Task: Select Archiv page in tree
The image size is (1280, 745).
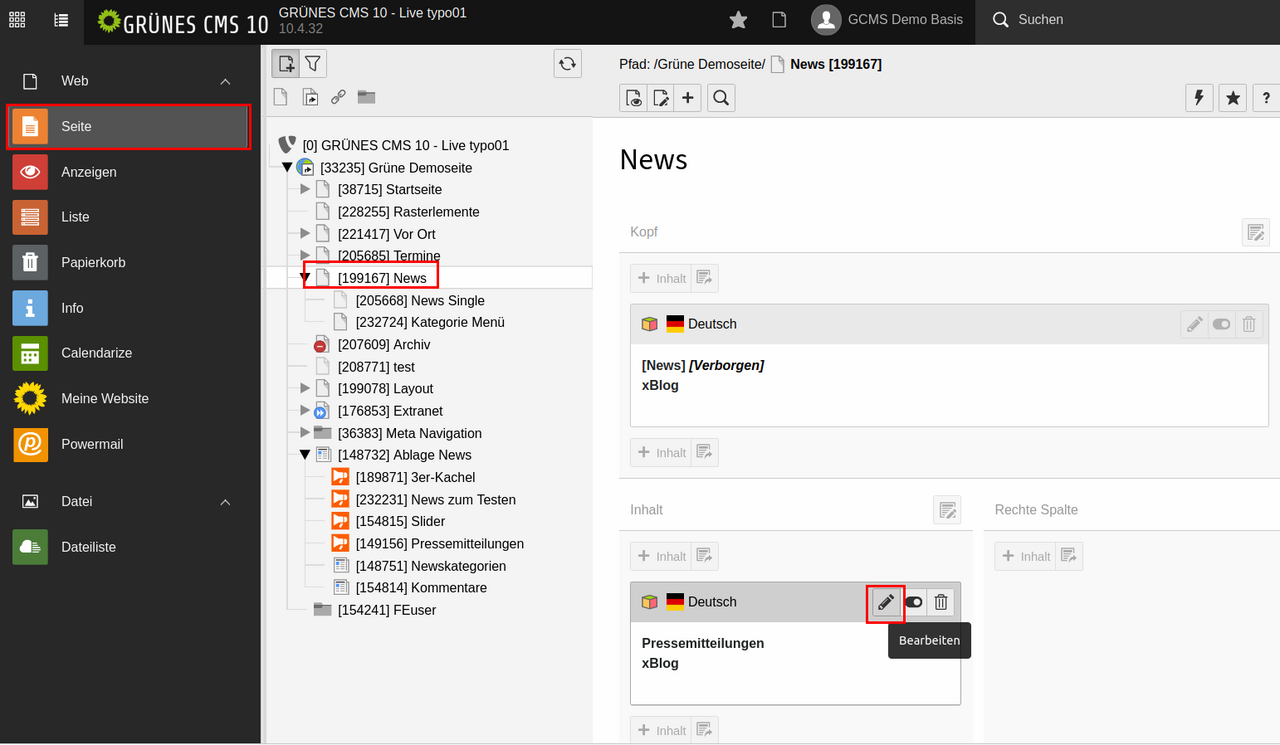Action: [x=383, y=344]
